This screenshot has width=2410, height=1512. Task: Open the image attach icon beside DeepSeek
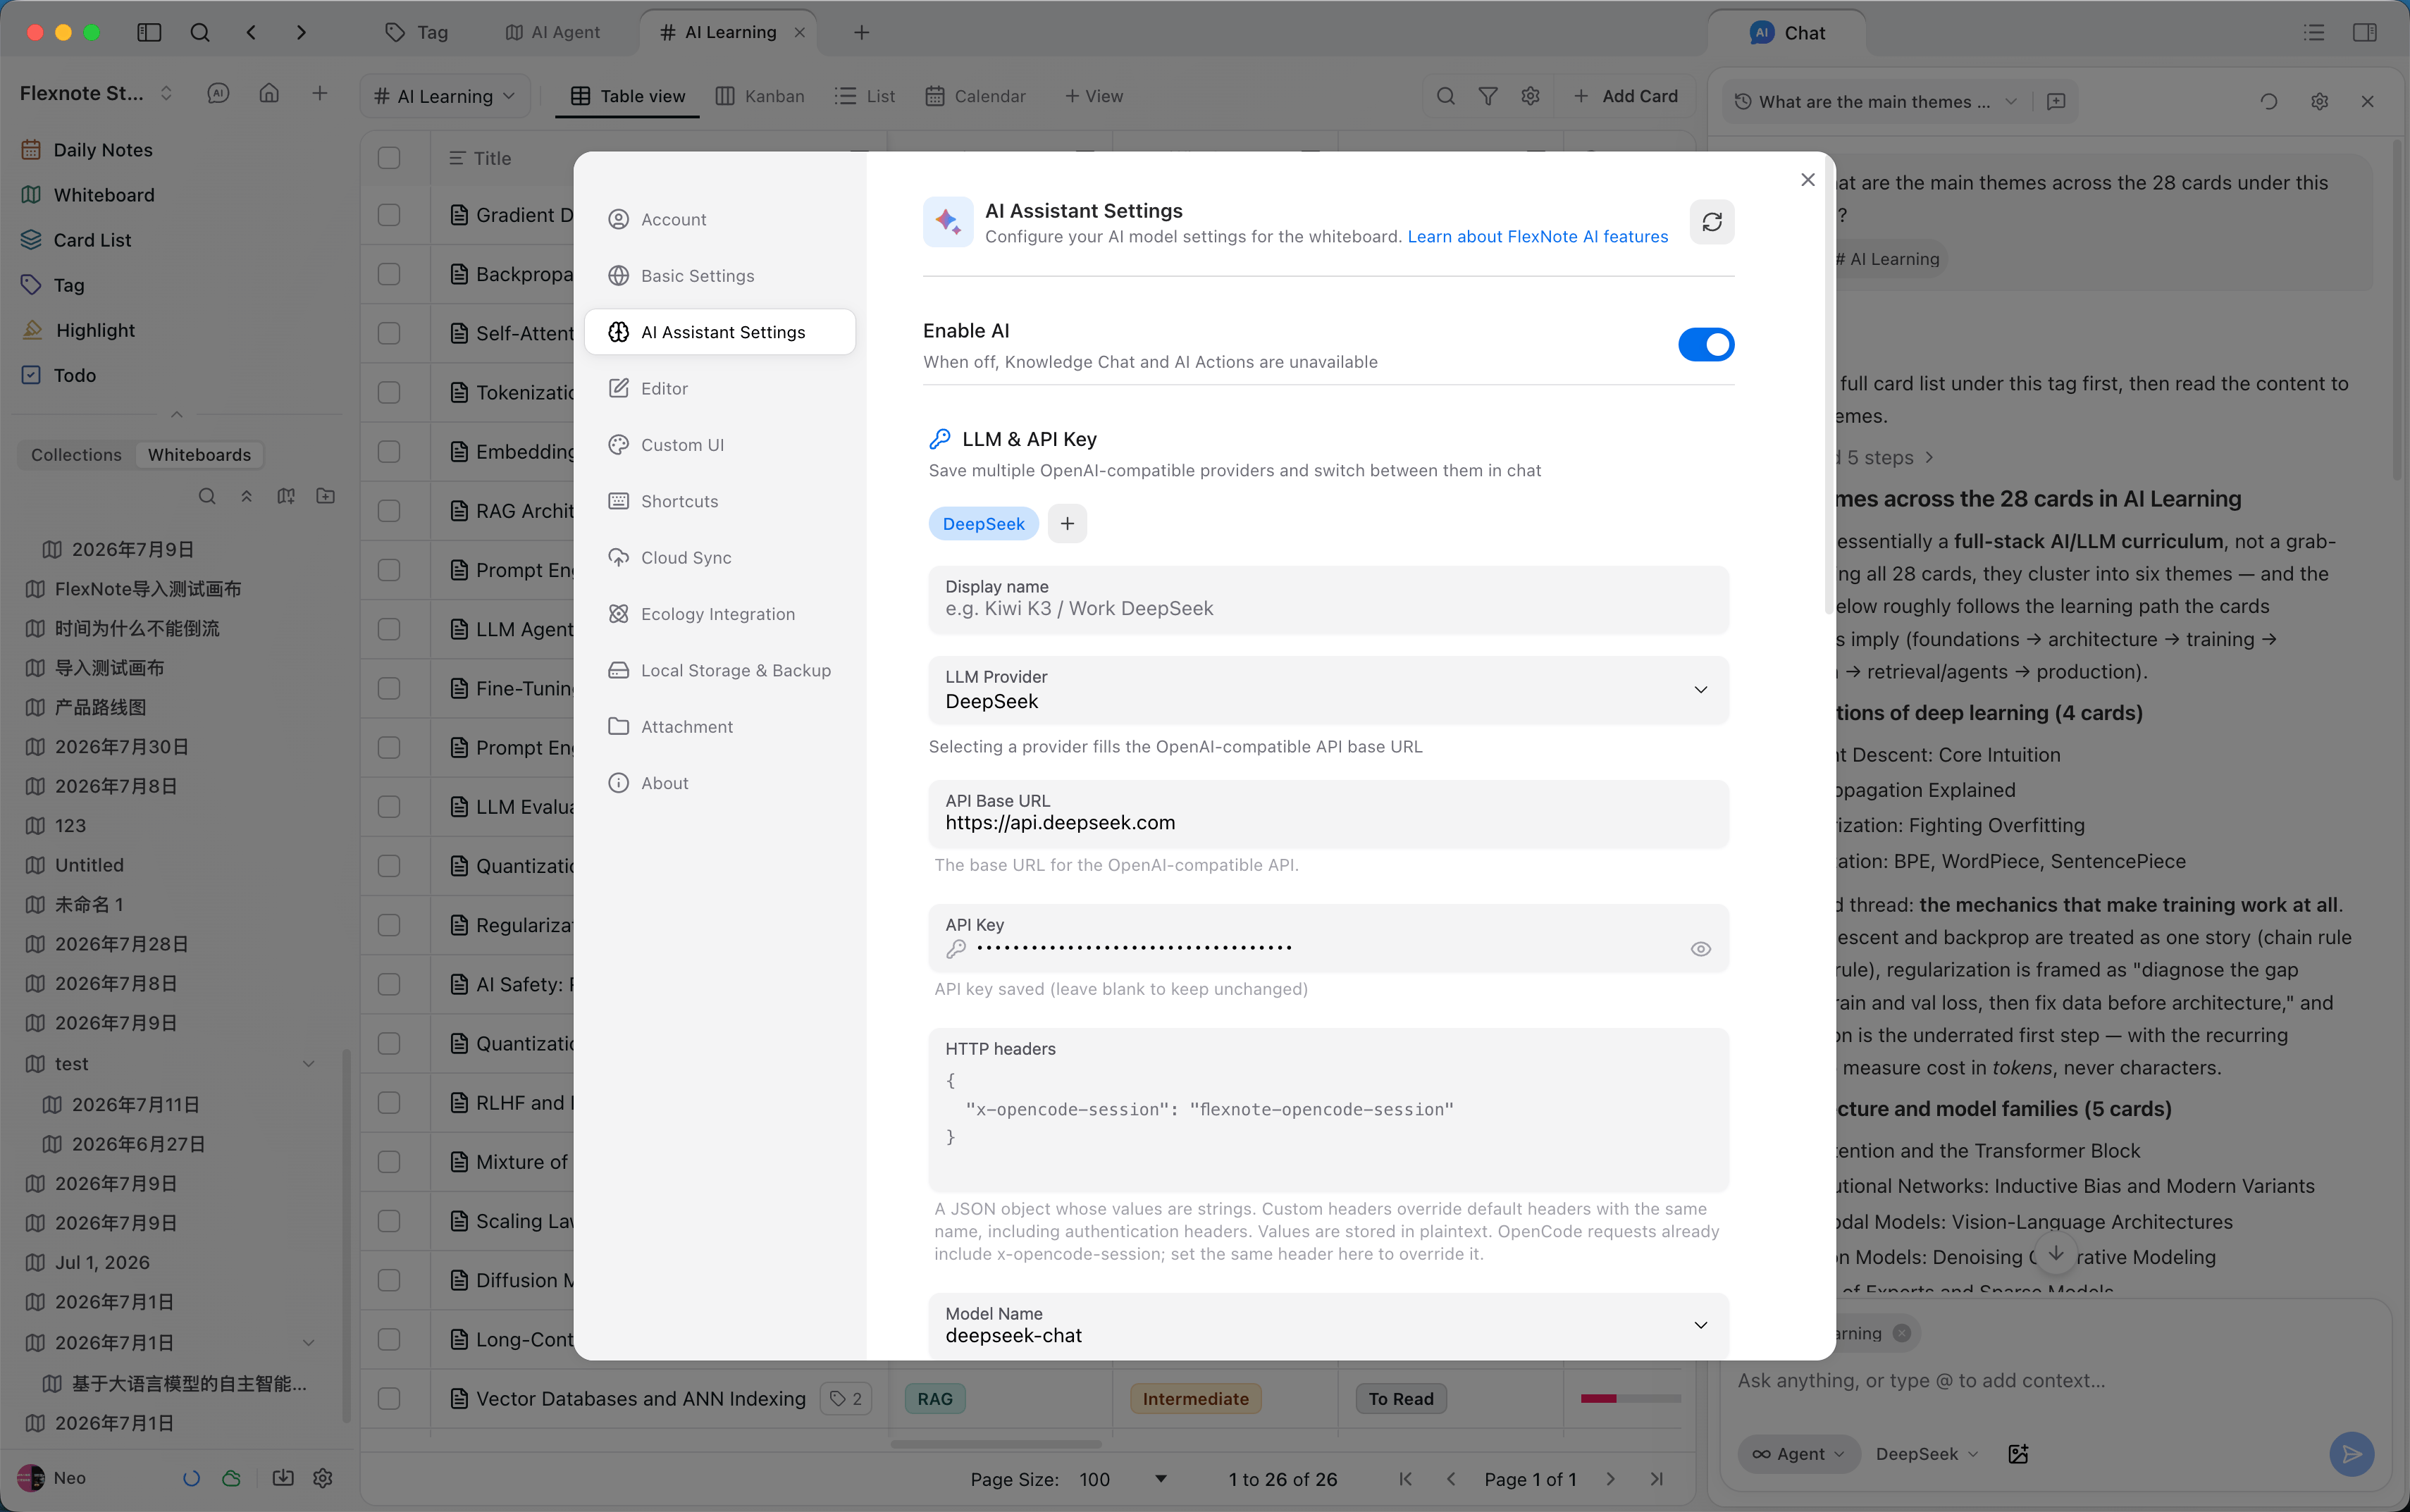[x=2018, y=1454]
